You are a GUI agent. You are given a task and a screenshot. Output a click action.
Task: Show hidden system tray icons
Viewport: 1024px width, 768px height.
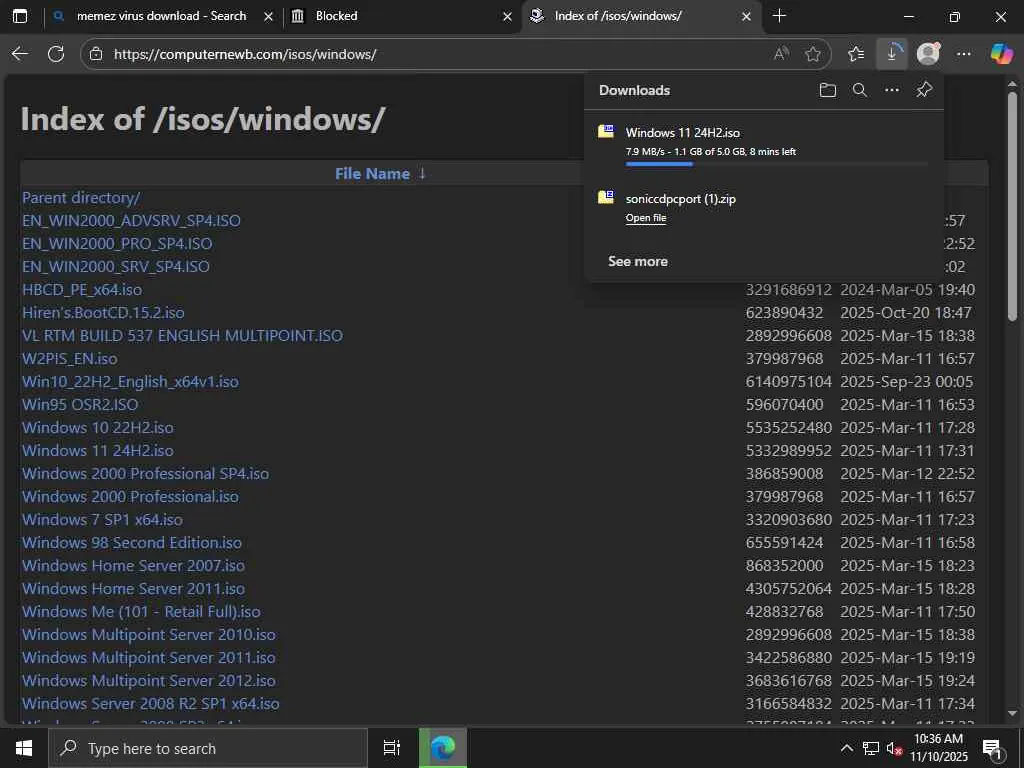coord(847,748)
